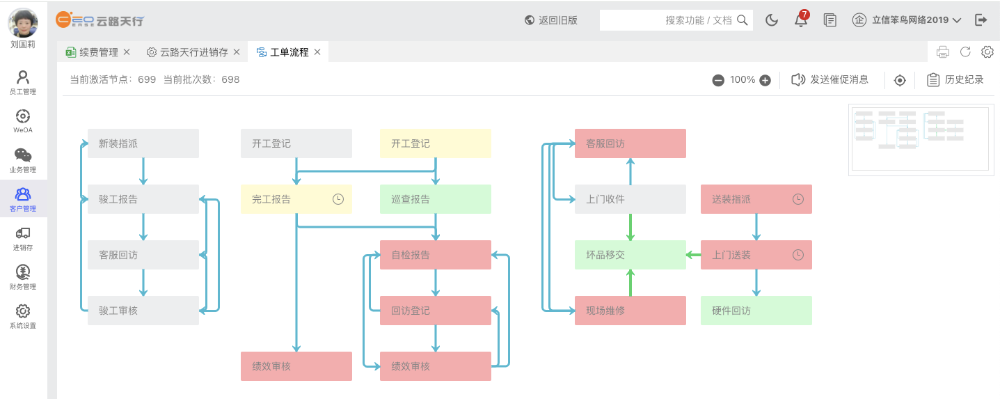Switch to the 续费管理 tab

coord(98,52)
